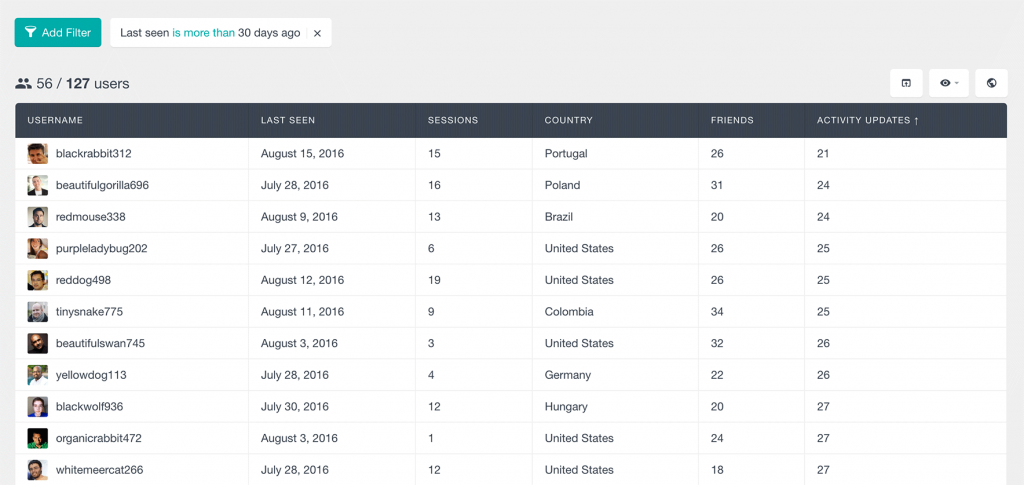This screenshot has width=1024, height=485.
Task: Select the purpleladybug202 avatar
Action: (37, 249)
